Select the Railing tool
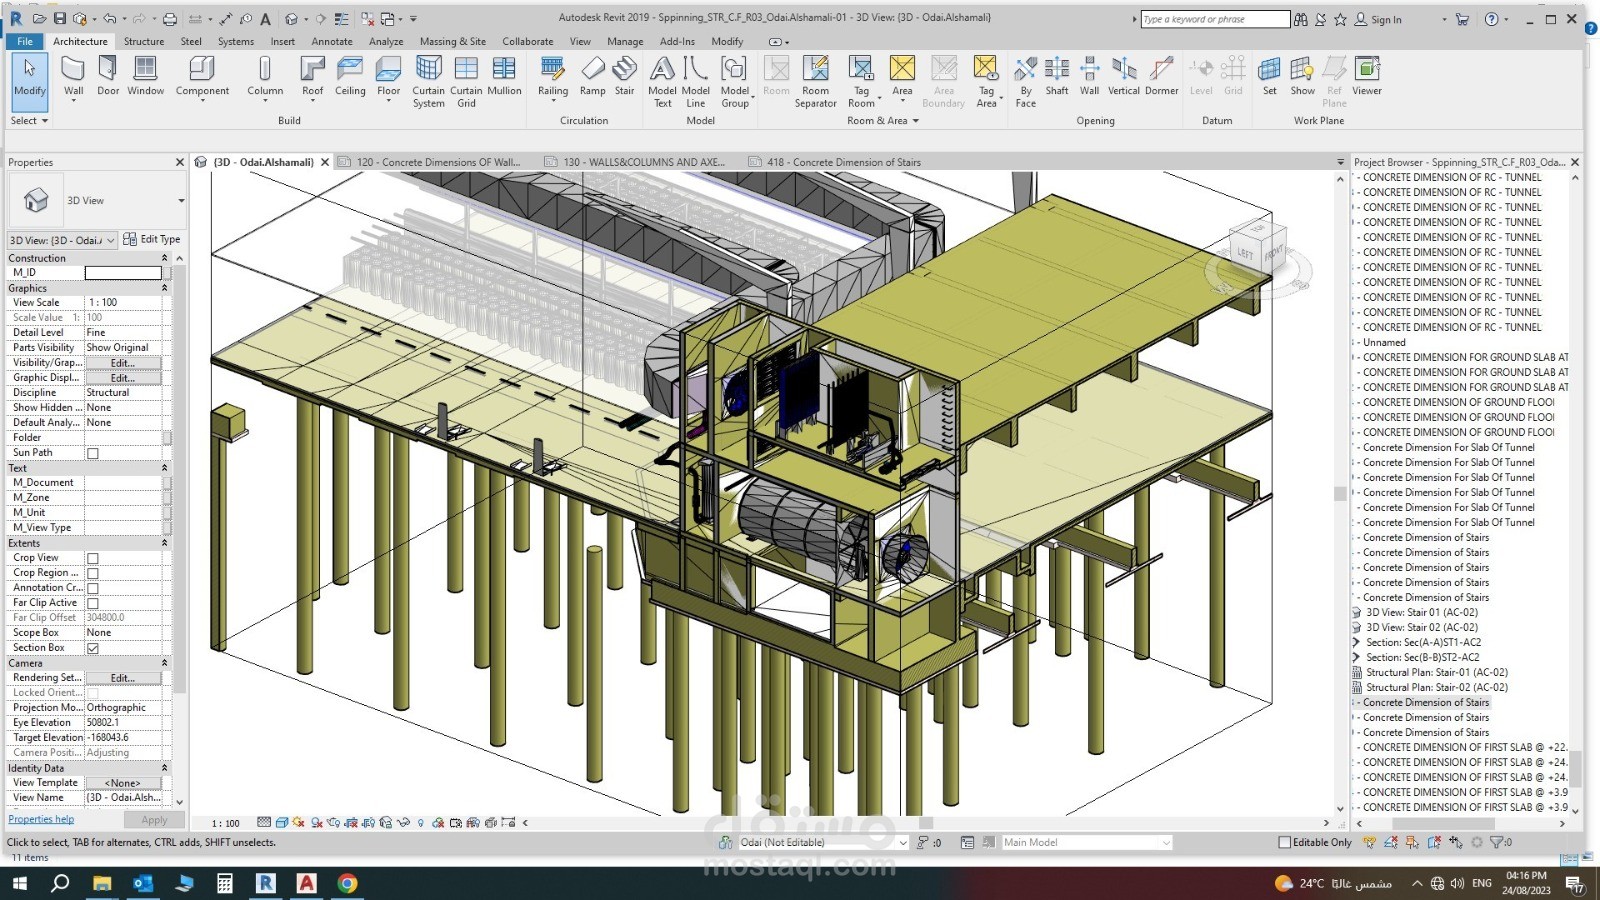 click(553, 76)
